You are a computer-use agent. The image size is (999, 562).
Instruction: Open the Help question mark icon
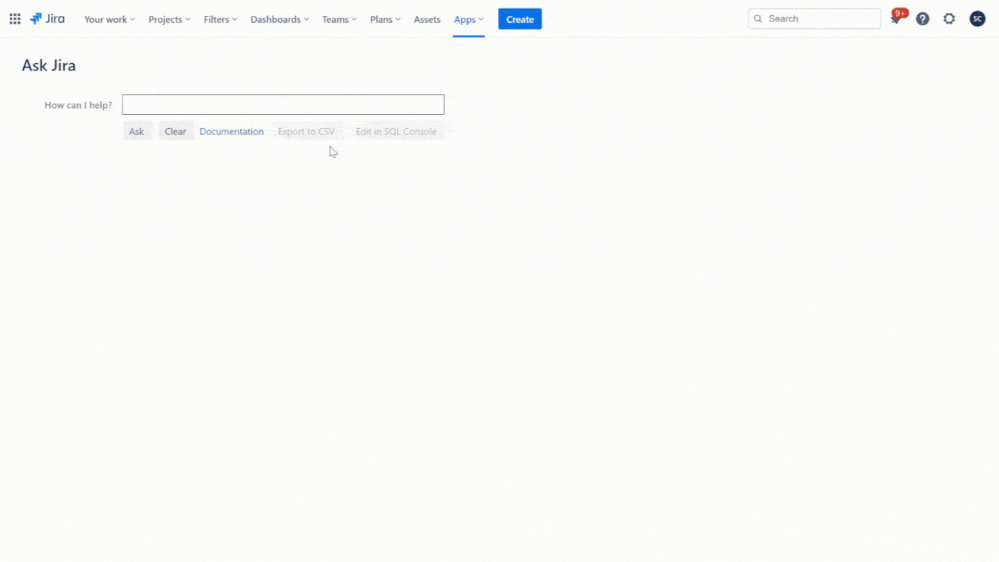point(923,19)
